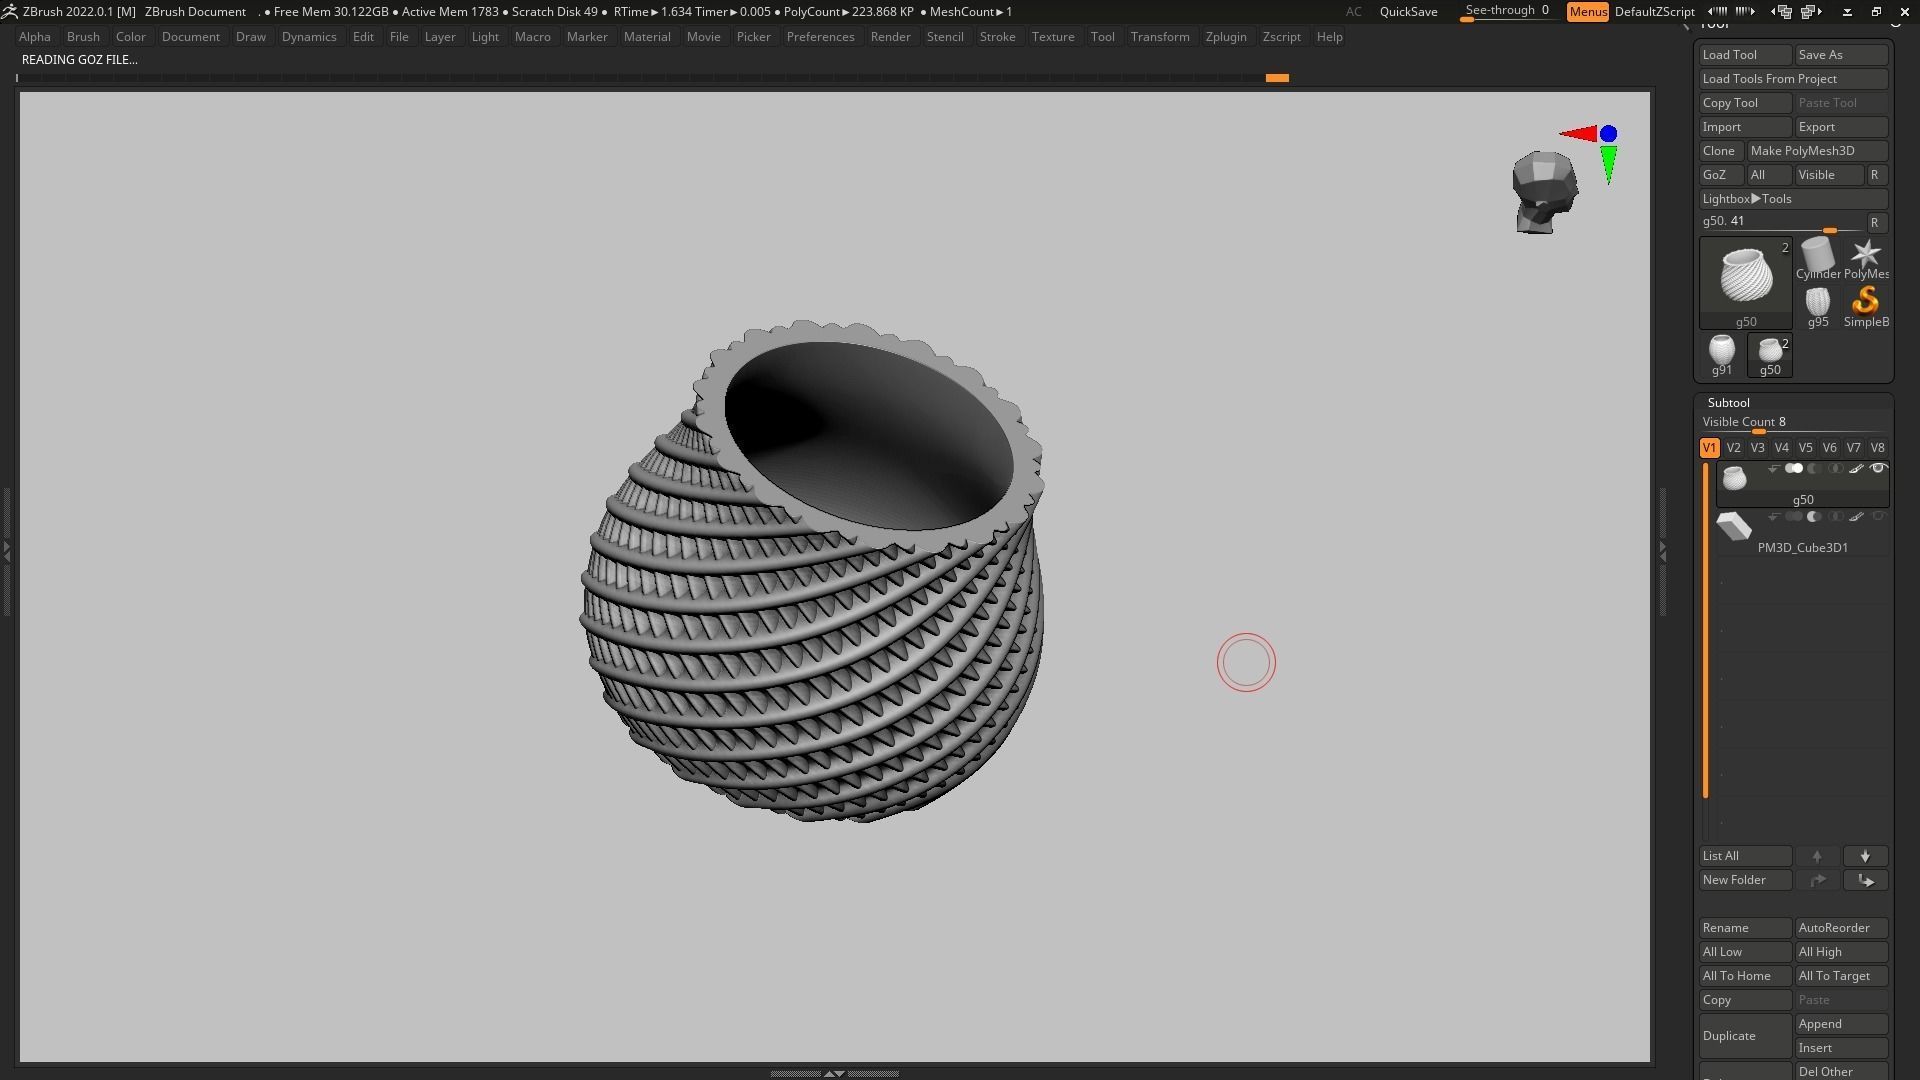Toggle the Menus button

click(1588, 12)
